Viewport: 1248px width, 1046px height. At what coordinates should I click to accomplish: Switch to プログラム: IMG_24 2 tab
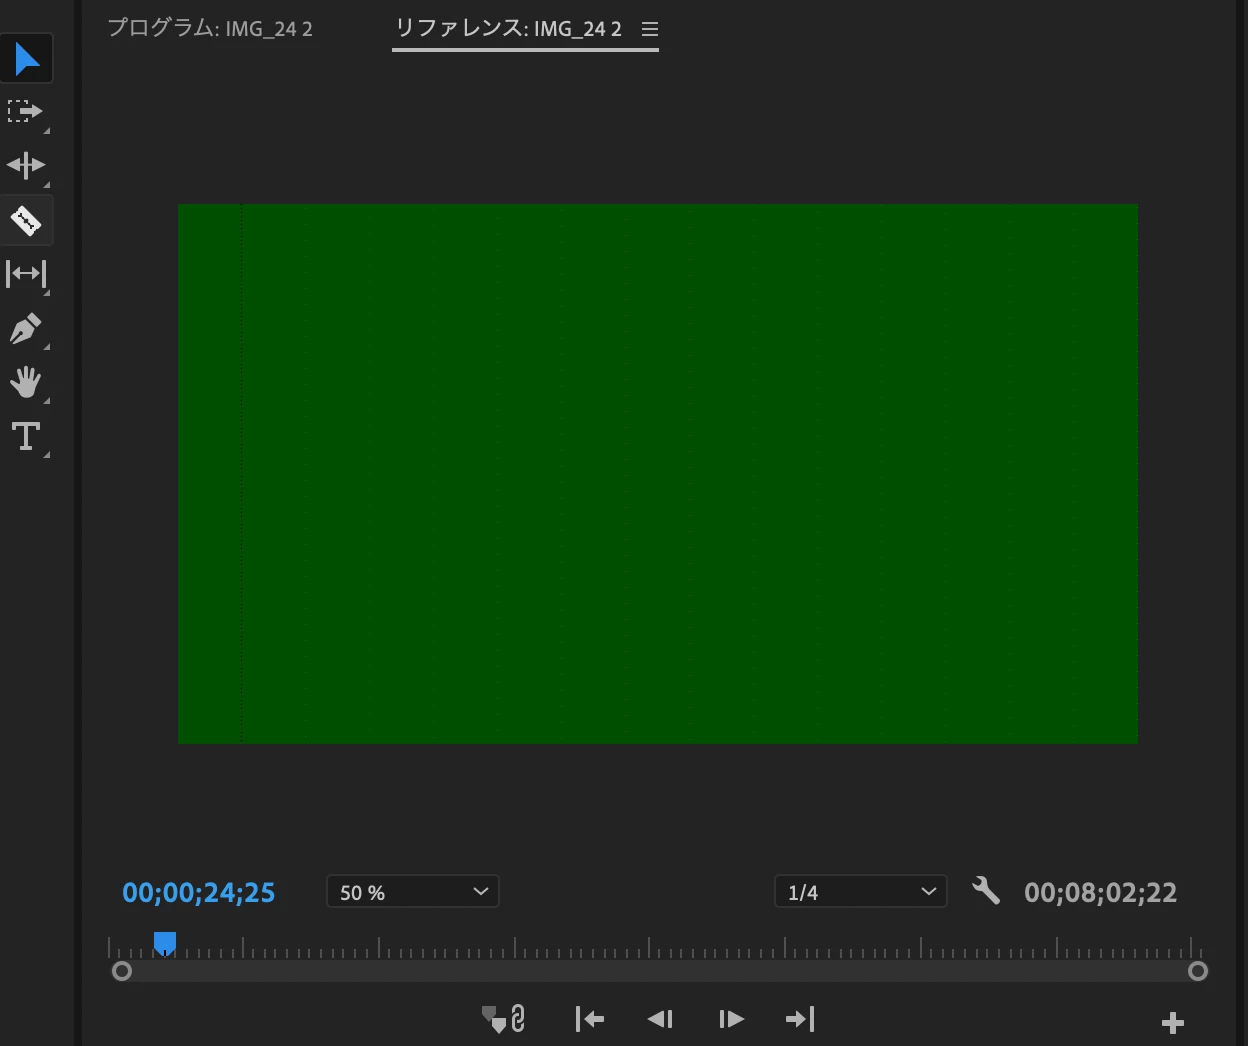[210, 28]
